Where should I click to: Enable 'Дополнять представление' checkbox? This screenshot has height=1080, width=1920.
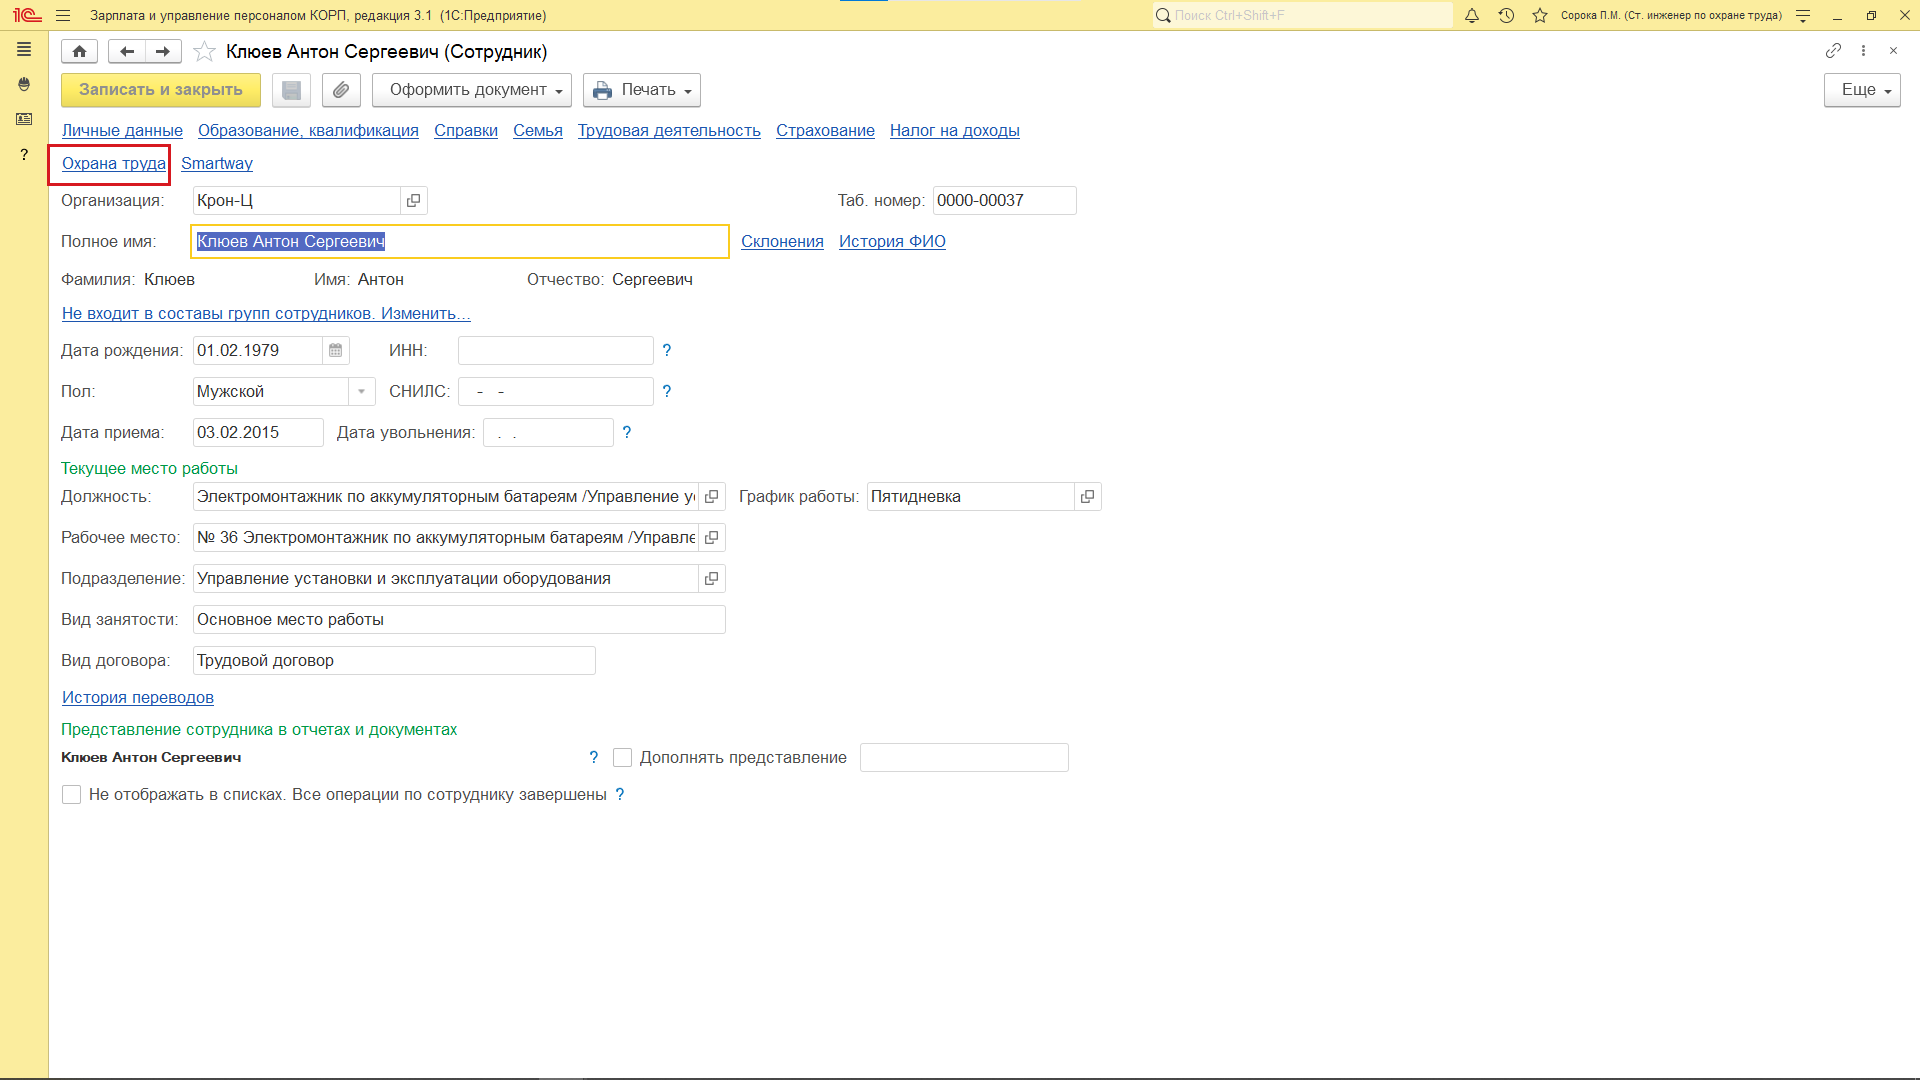(622, 758)
